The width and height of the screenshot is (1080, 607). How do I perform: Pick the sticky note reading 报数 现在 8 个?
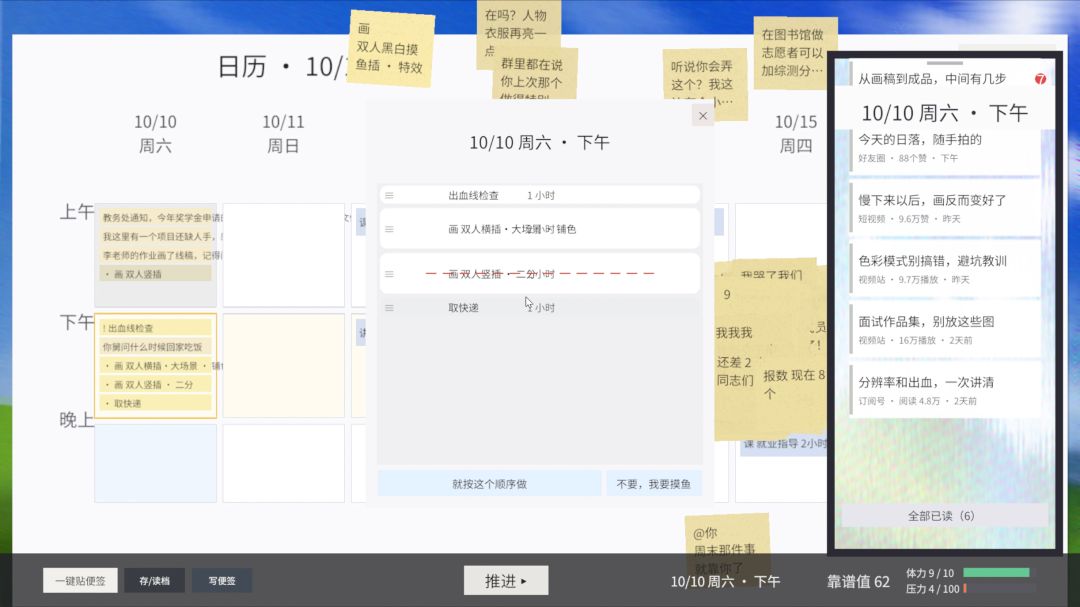click(x=793, y=382)
